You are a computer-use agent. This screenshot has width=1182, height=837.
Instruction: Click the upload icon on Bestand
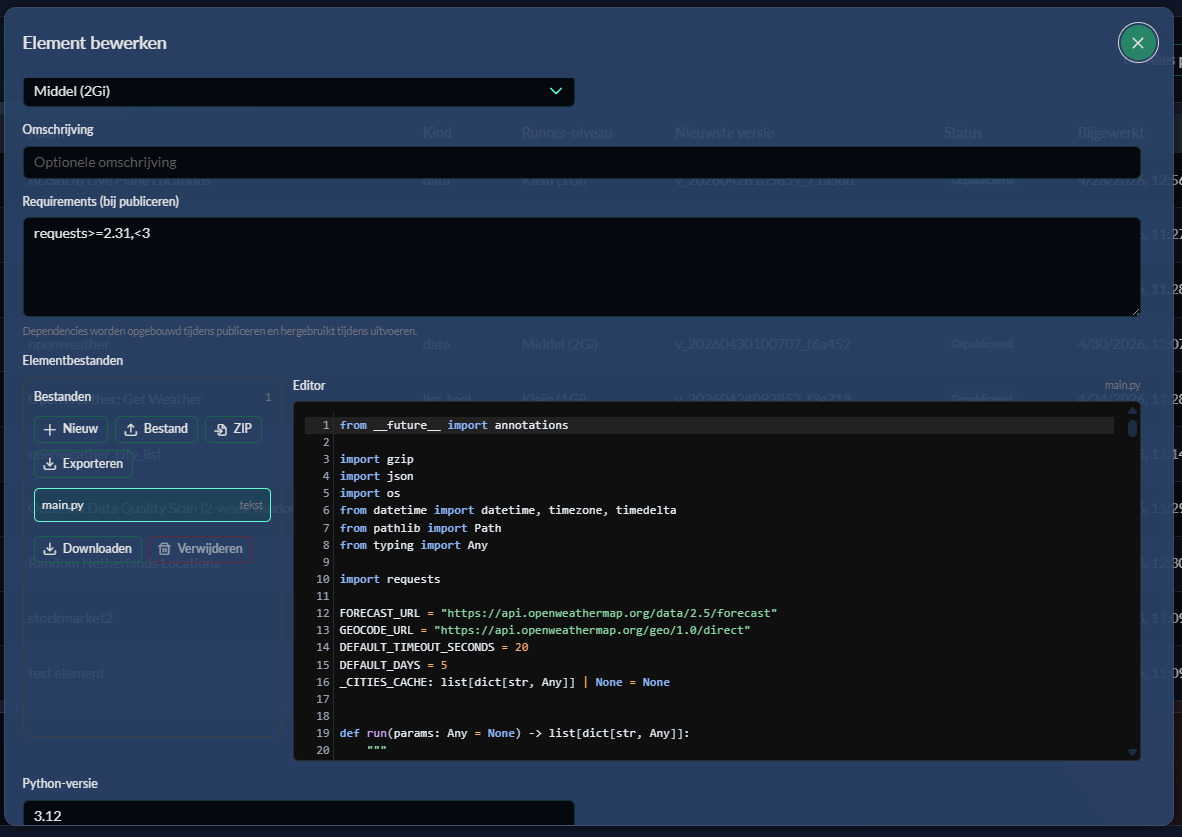(x=130, y=429)
